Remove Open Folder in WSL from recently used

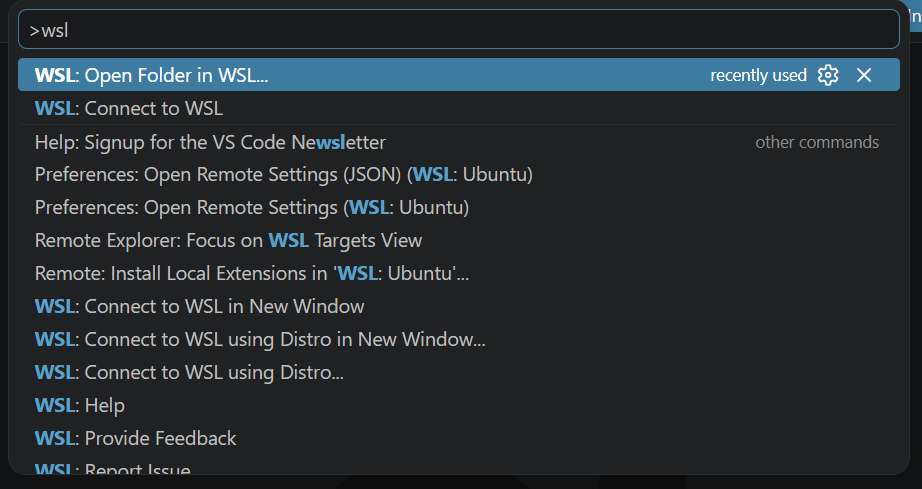tap(864, 75)
